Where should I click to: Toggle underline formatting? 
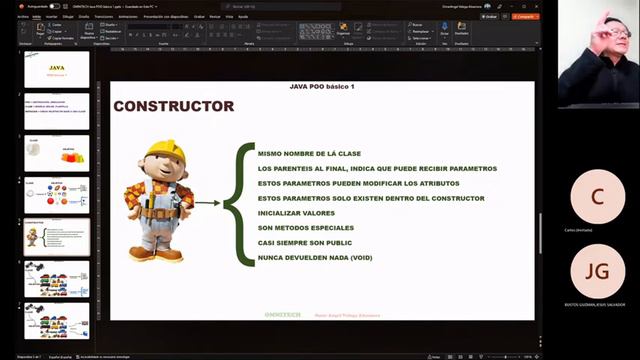click(144, 35)
